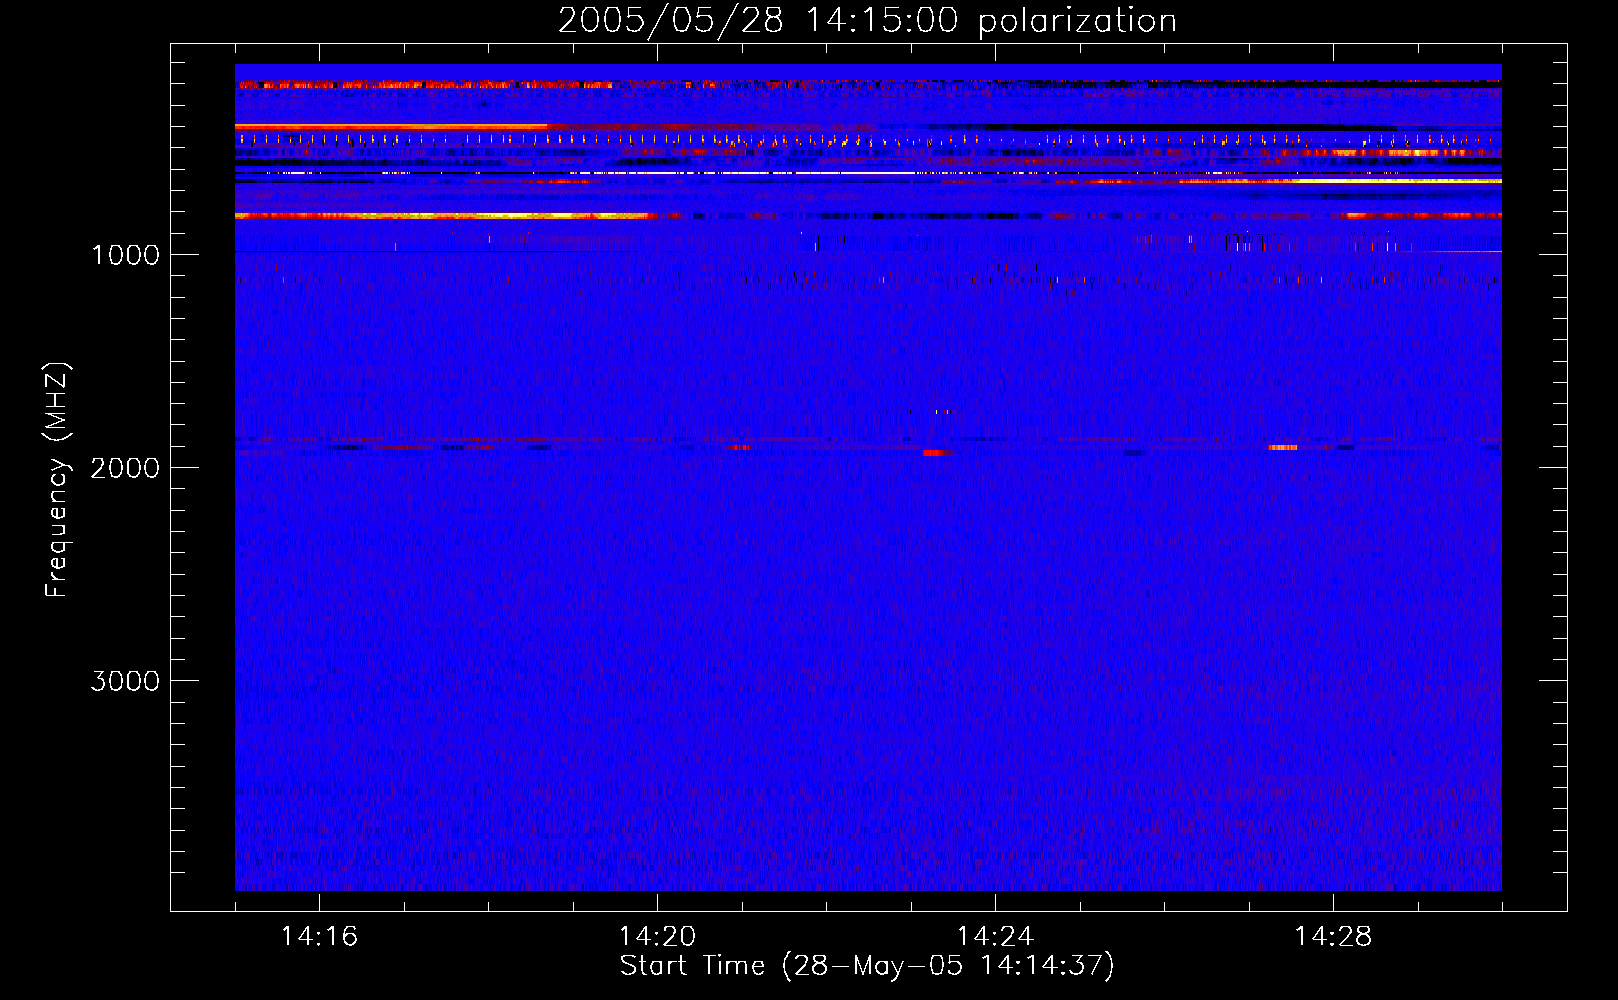Click the 14:28 time tick label

tap(1333, 937)
